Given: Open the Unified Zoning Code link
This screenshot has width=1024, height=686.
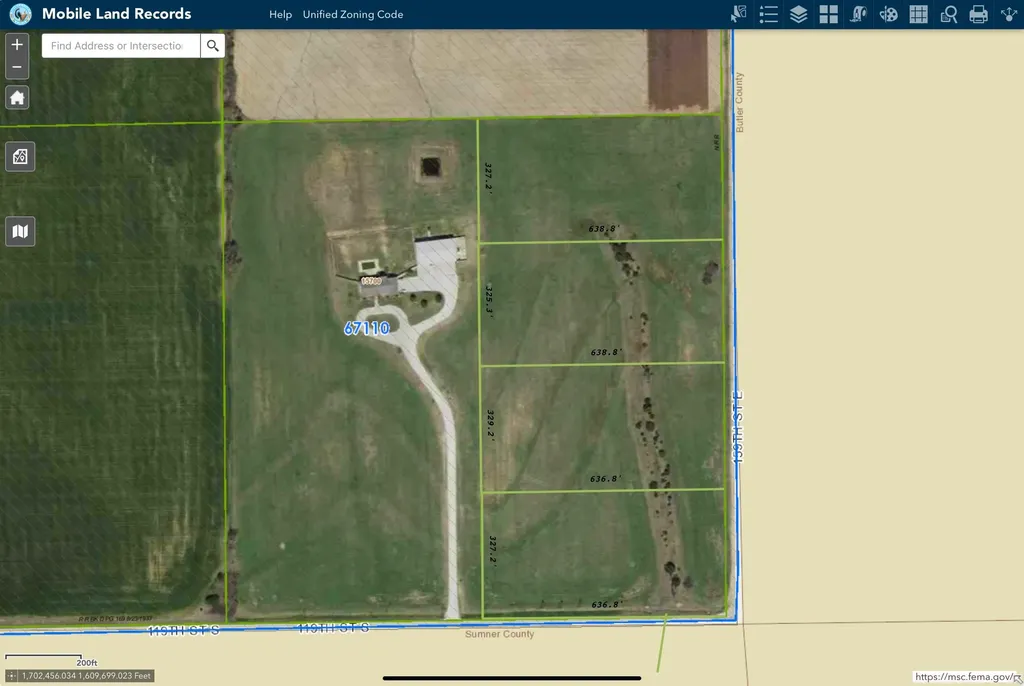Looking at the screenshot, I should click(353, 14).
